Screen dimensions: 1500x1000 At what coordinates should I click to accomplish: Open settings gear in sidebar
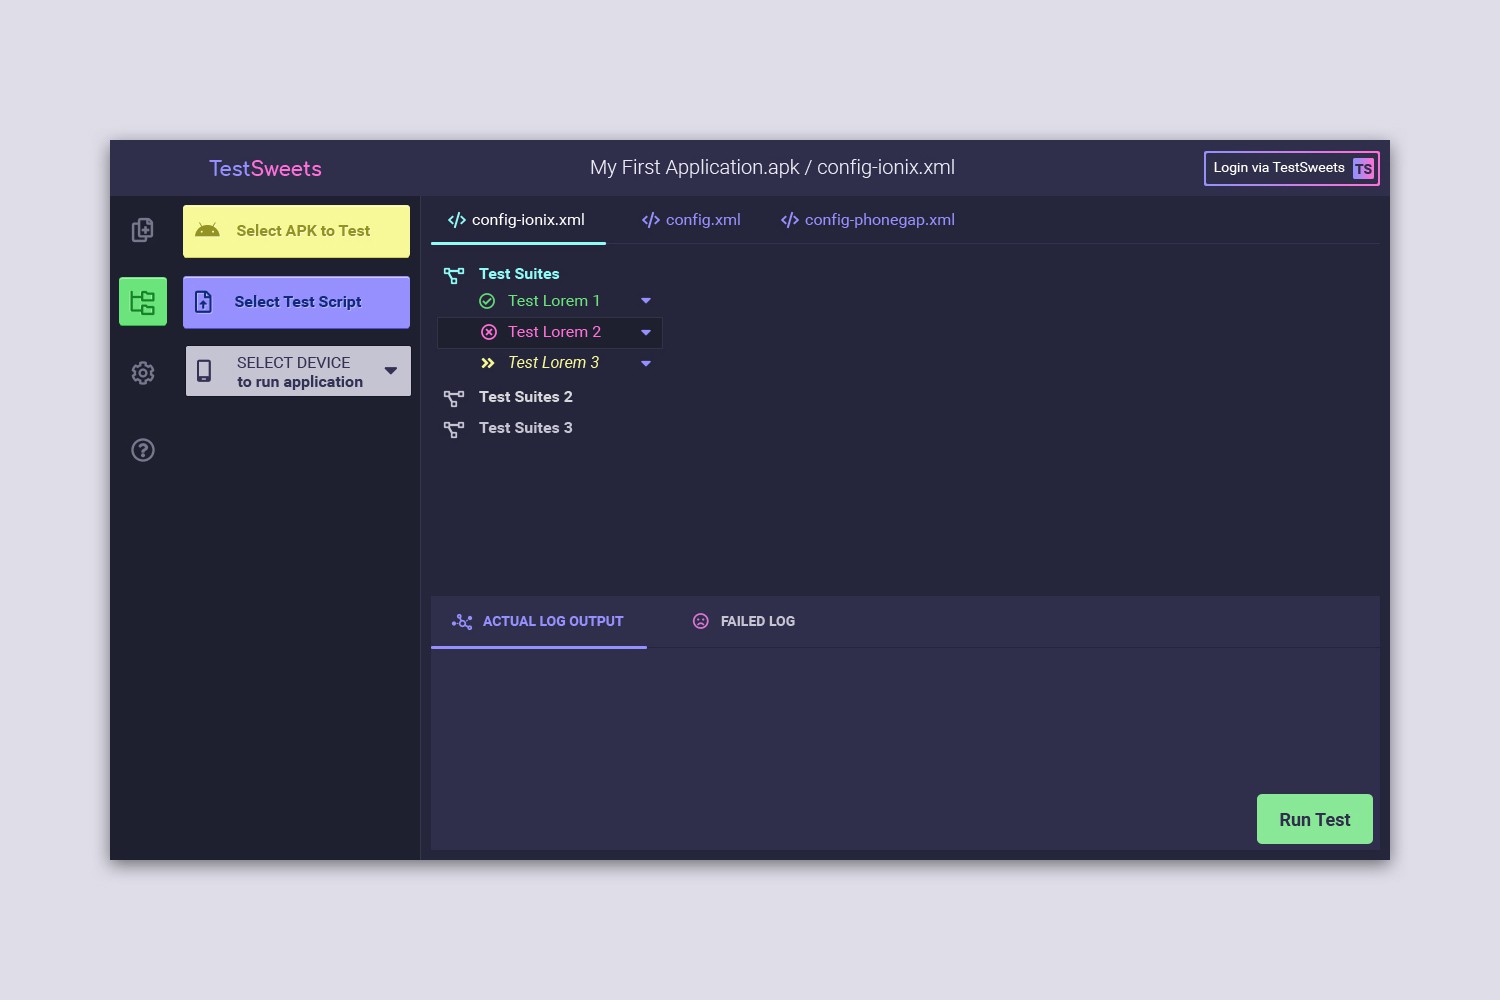pyautogui.click(x=143, y=373)
